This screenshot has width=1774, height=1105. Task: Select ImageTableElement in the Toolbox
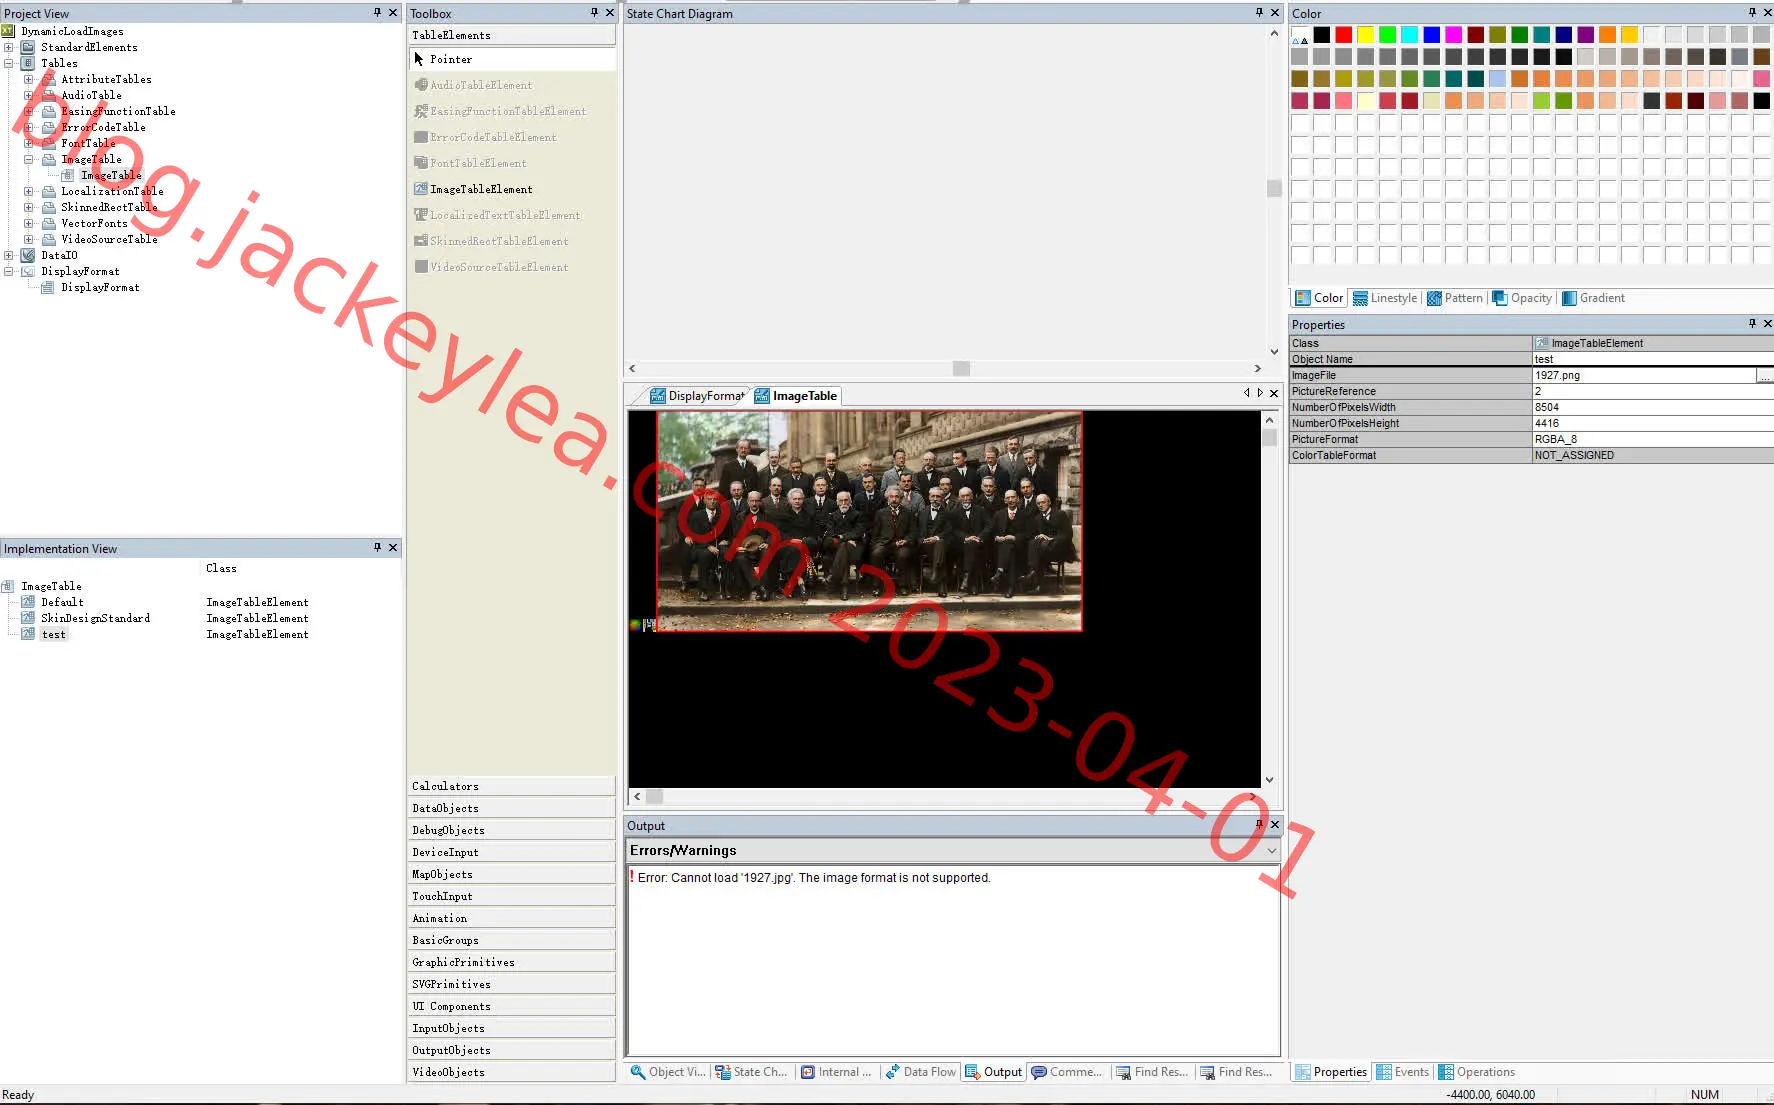[473, 189]
